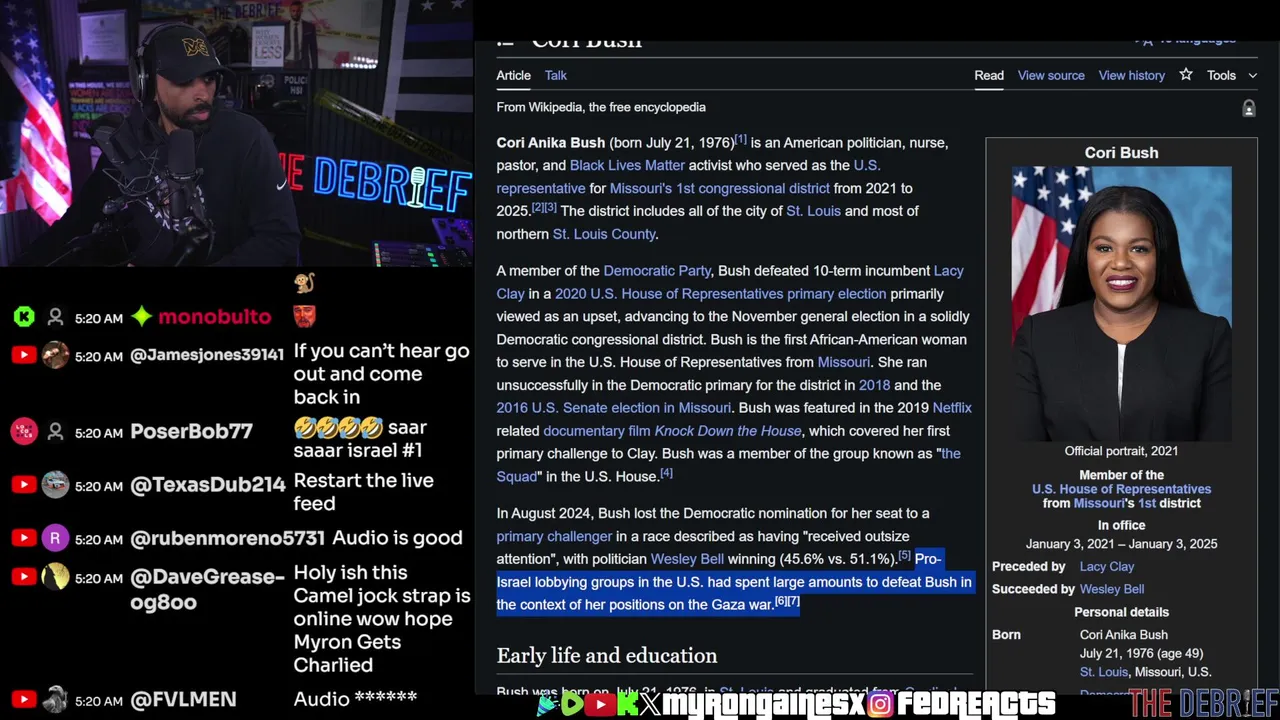Click the platform icon beside PoserBob77's row
1280x720 pixels.
pos(24,431)
